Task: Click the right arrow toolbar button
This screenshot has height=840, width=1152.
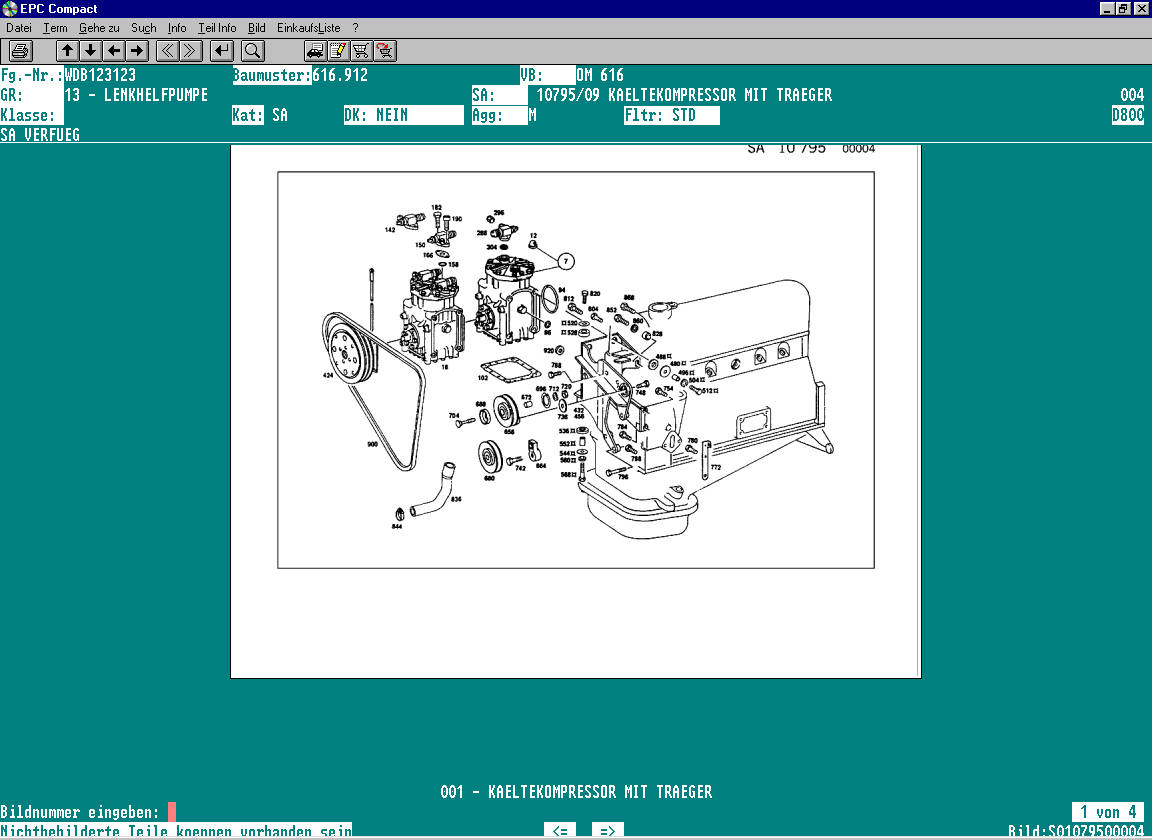Action: click(x=137, y=50)
